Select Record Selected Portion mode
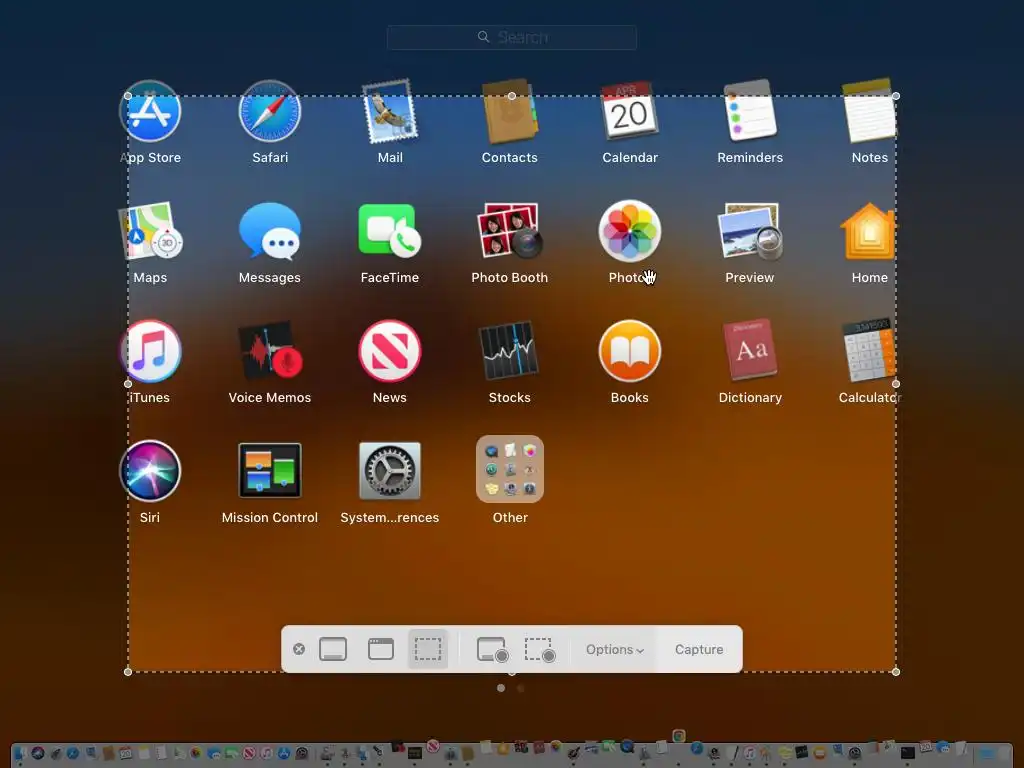The image size is (1024, 768). click(540, 650)
